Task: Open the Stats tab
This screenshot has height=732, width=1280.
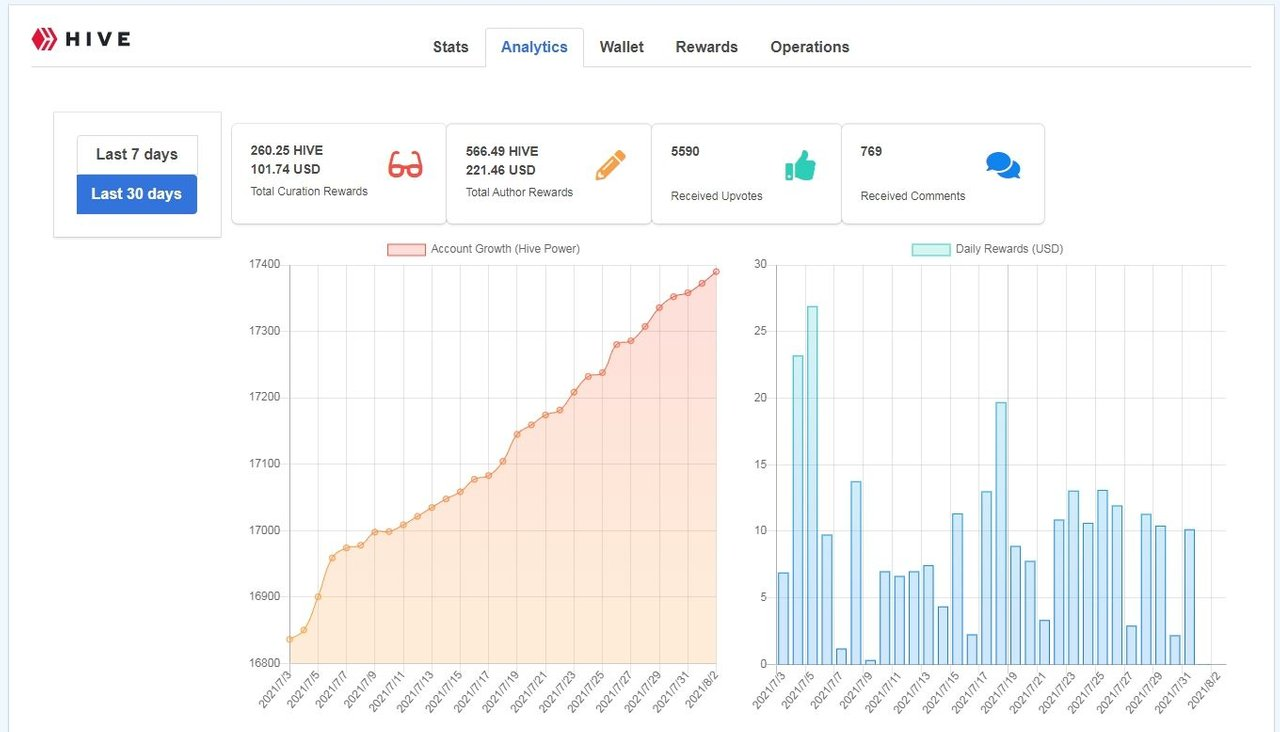Action: coord(450,47)
